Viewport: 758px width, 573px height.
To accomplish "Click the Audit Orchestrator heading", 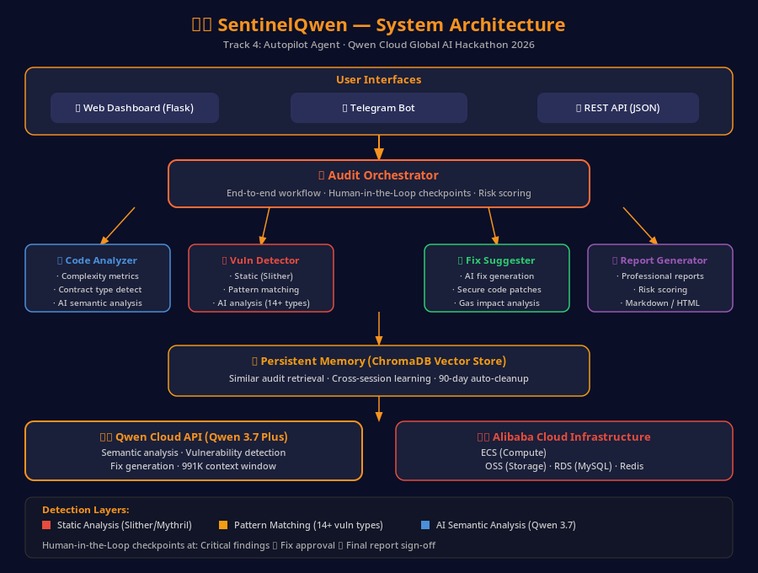I will pyautogui.click(x=379, y=175).
